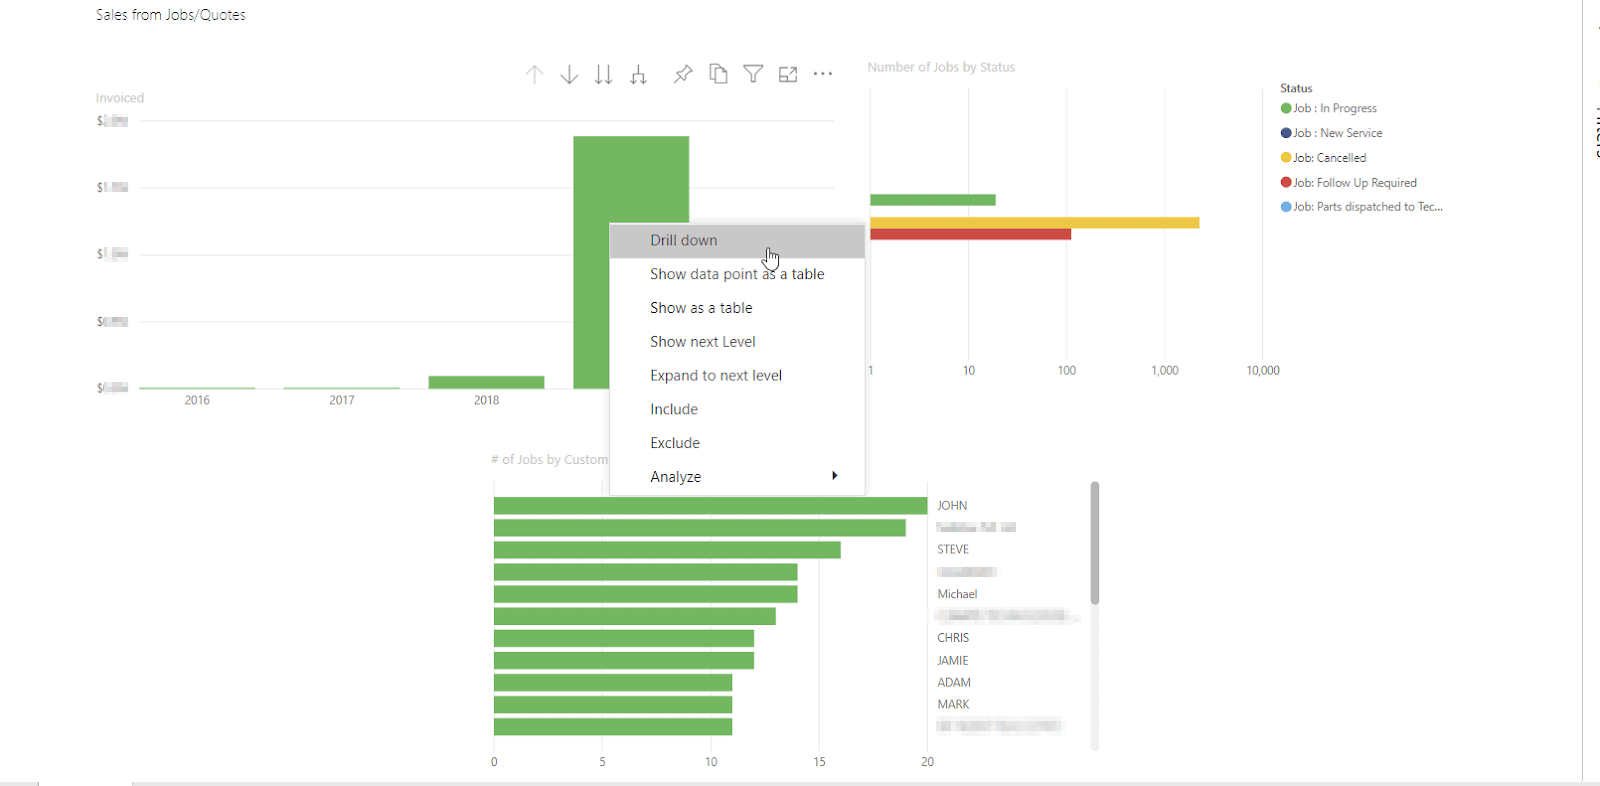Click the green In Progress status bar
The width and height of the screenshot is (1600, 786).
[933, 200]
